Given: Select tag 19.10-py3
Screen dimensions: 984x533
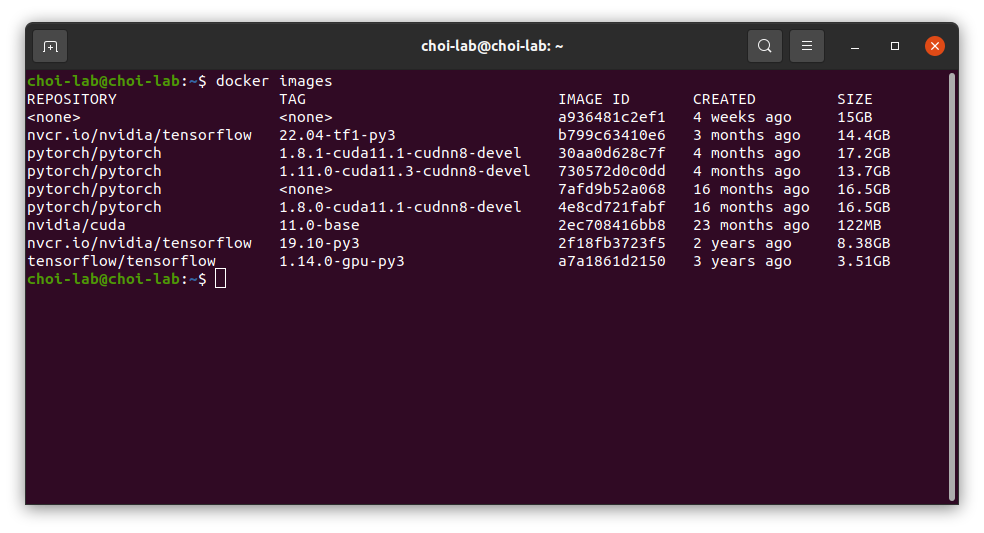Looking at the screenshot, I should 319,243.
